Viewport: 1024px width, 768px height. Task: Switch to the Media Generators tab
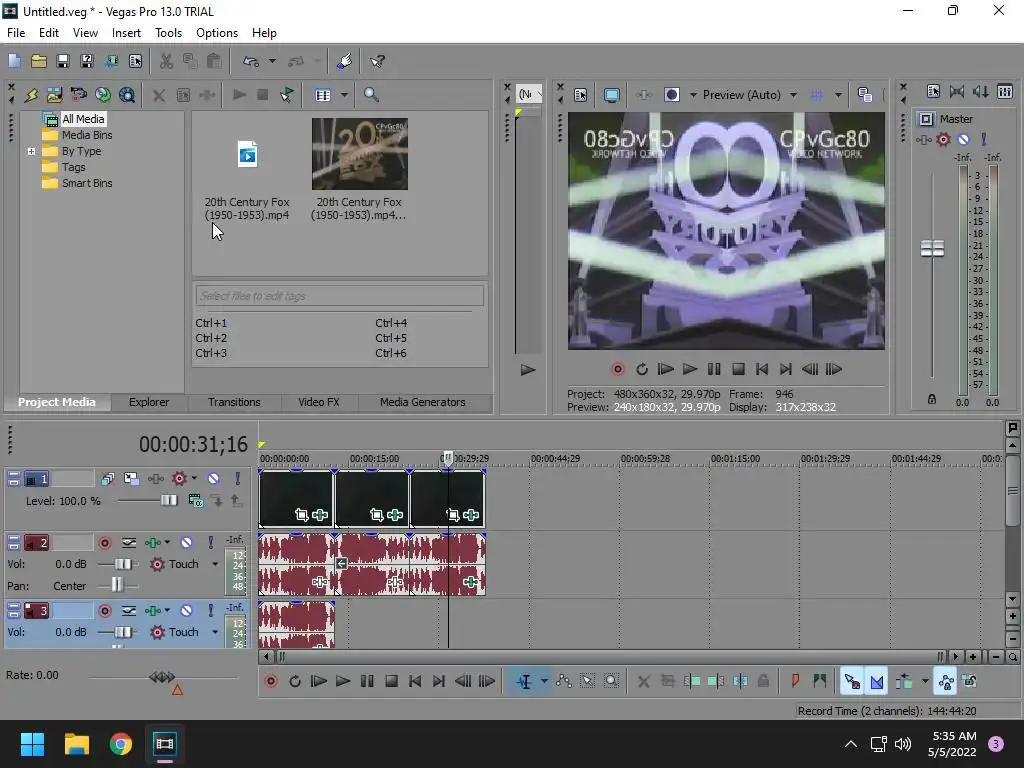pos(423,402)
